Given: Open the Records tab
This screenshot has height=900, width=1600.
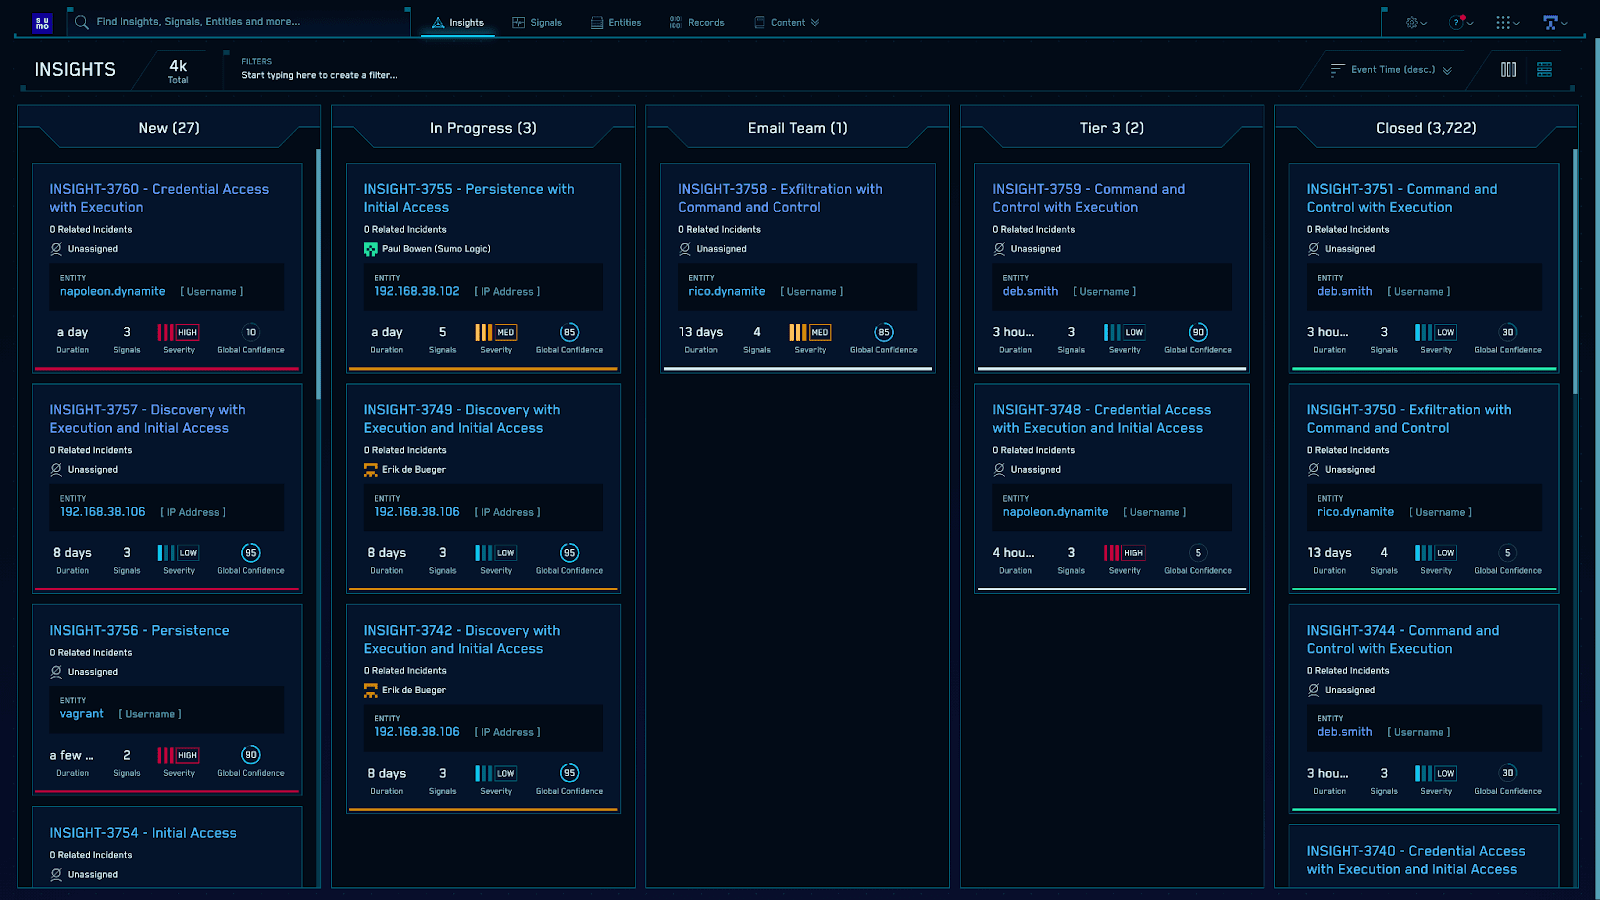Looking at the screenshot, I should [697, 22].
